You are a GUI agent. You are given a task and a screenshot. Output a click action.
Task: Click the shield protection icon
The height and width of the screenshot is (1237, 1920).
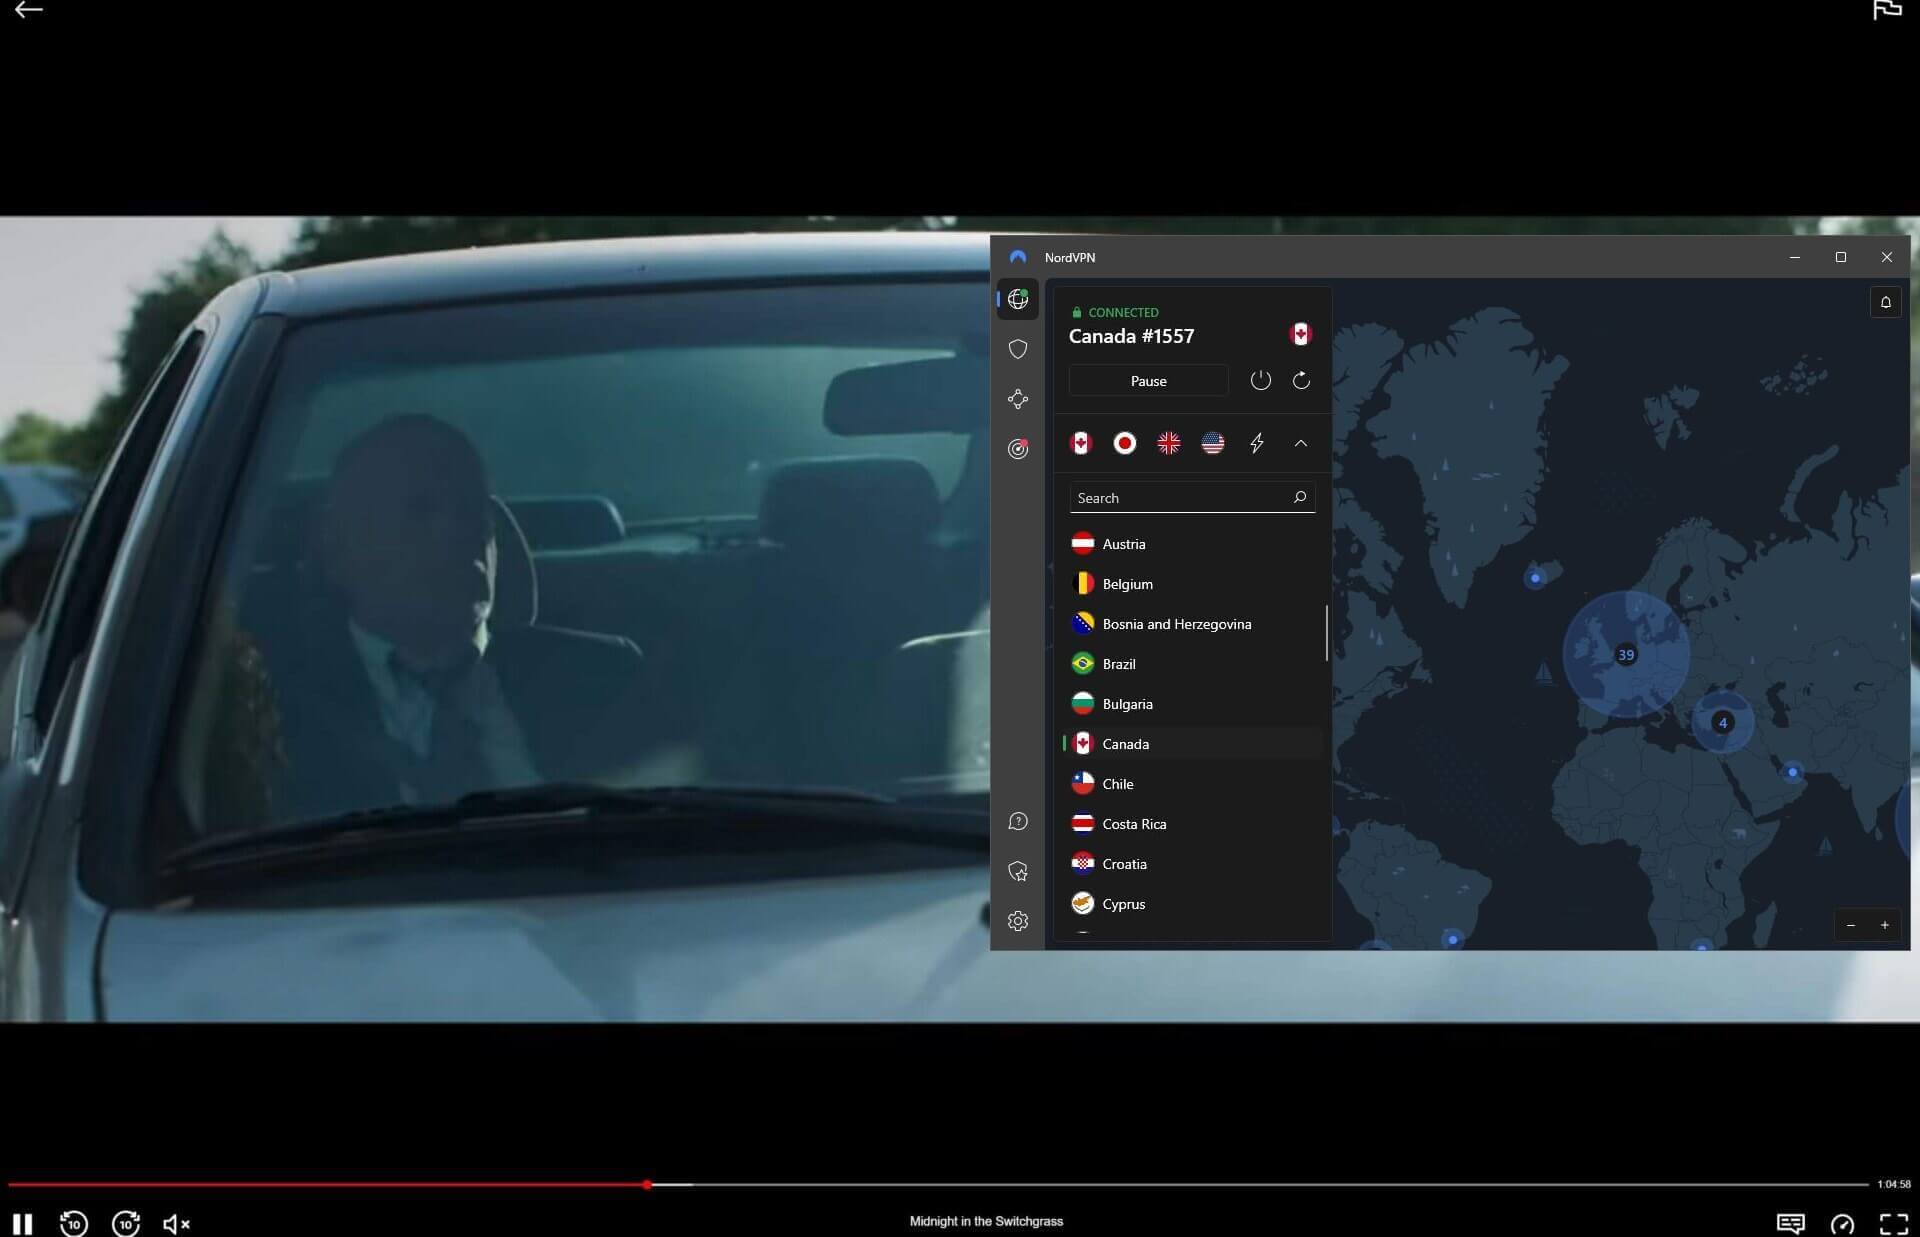click(1017, 347)
